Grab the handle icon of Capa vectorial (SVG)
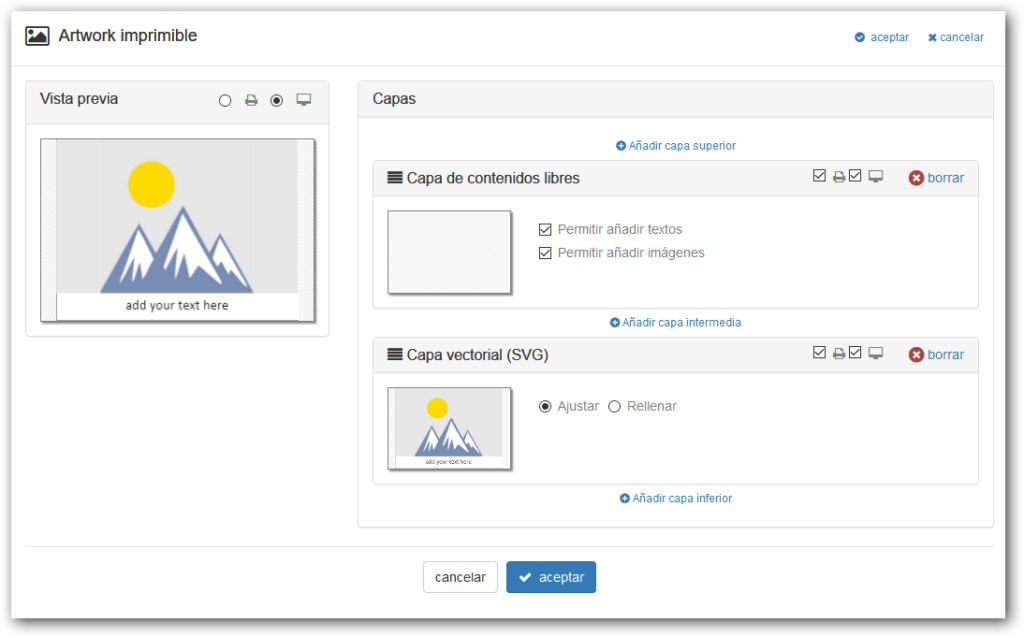The height and width of the screenshot is (637, 1024). pyautogui.click(x=394, y=355)
